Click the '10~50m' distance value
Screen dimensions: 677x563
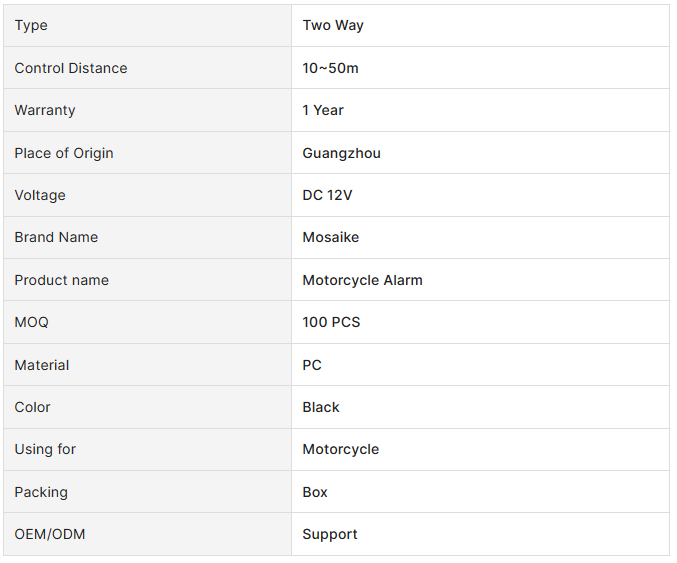coord(330,68)
